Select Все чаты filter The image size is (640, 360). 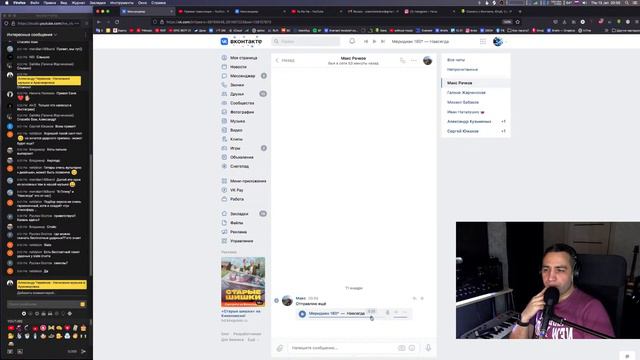point(456,60)
